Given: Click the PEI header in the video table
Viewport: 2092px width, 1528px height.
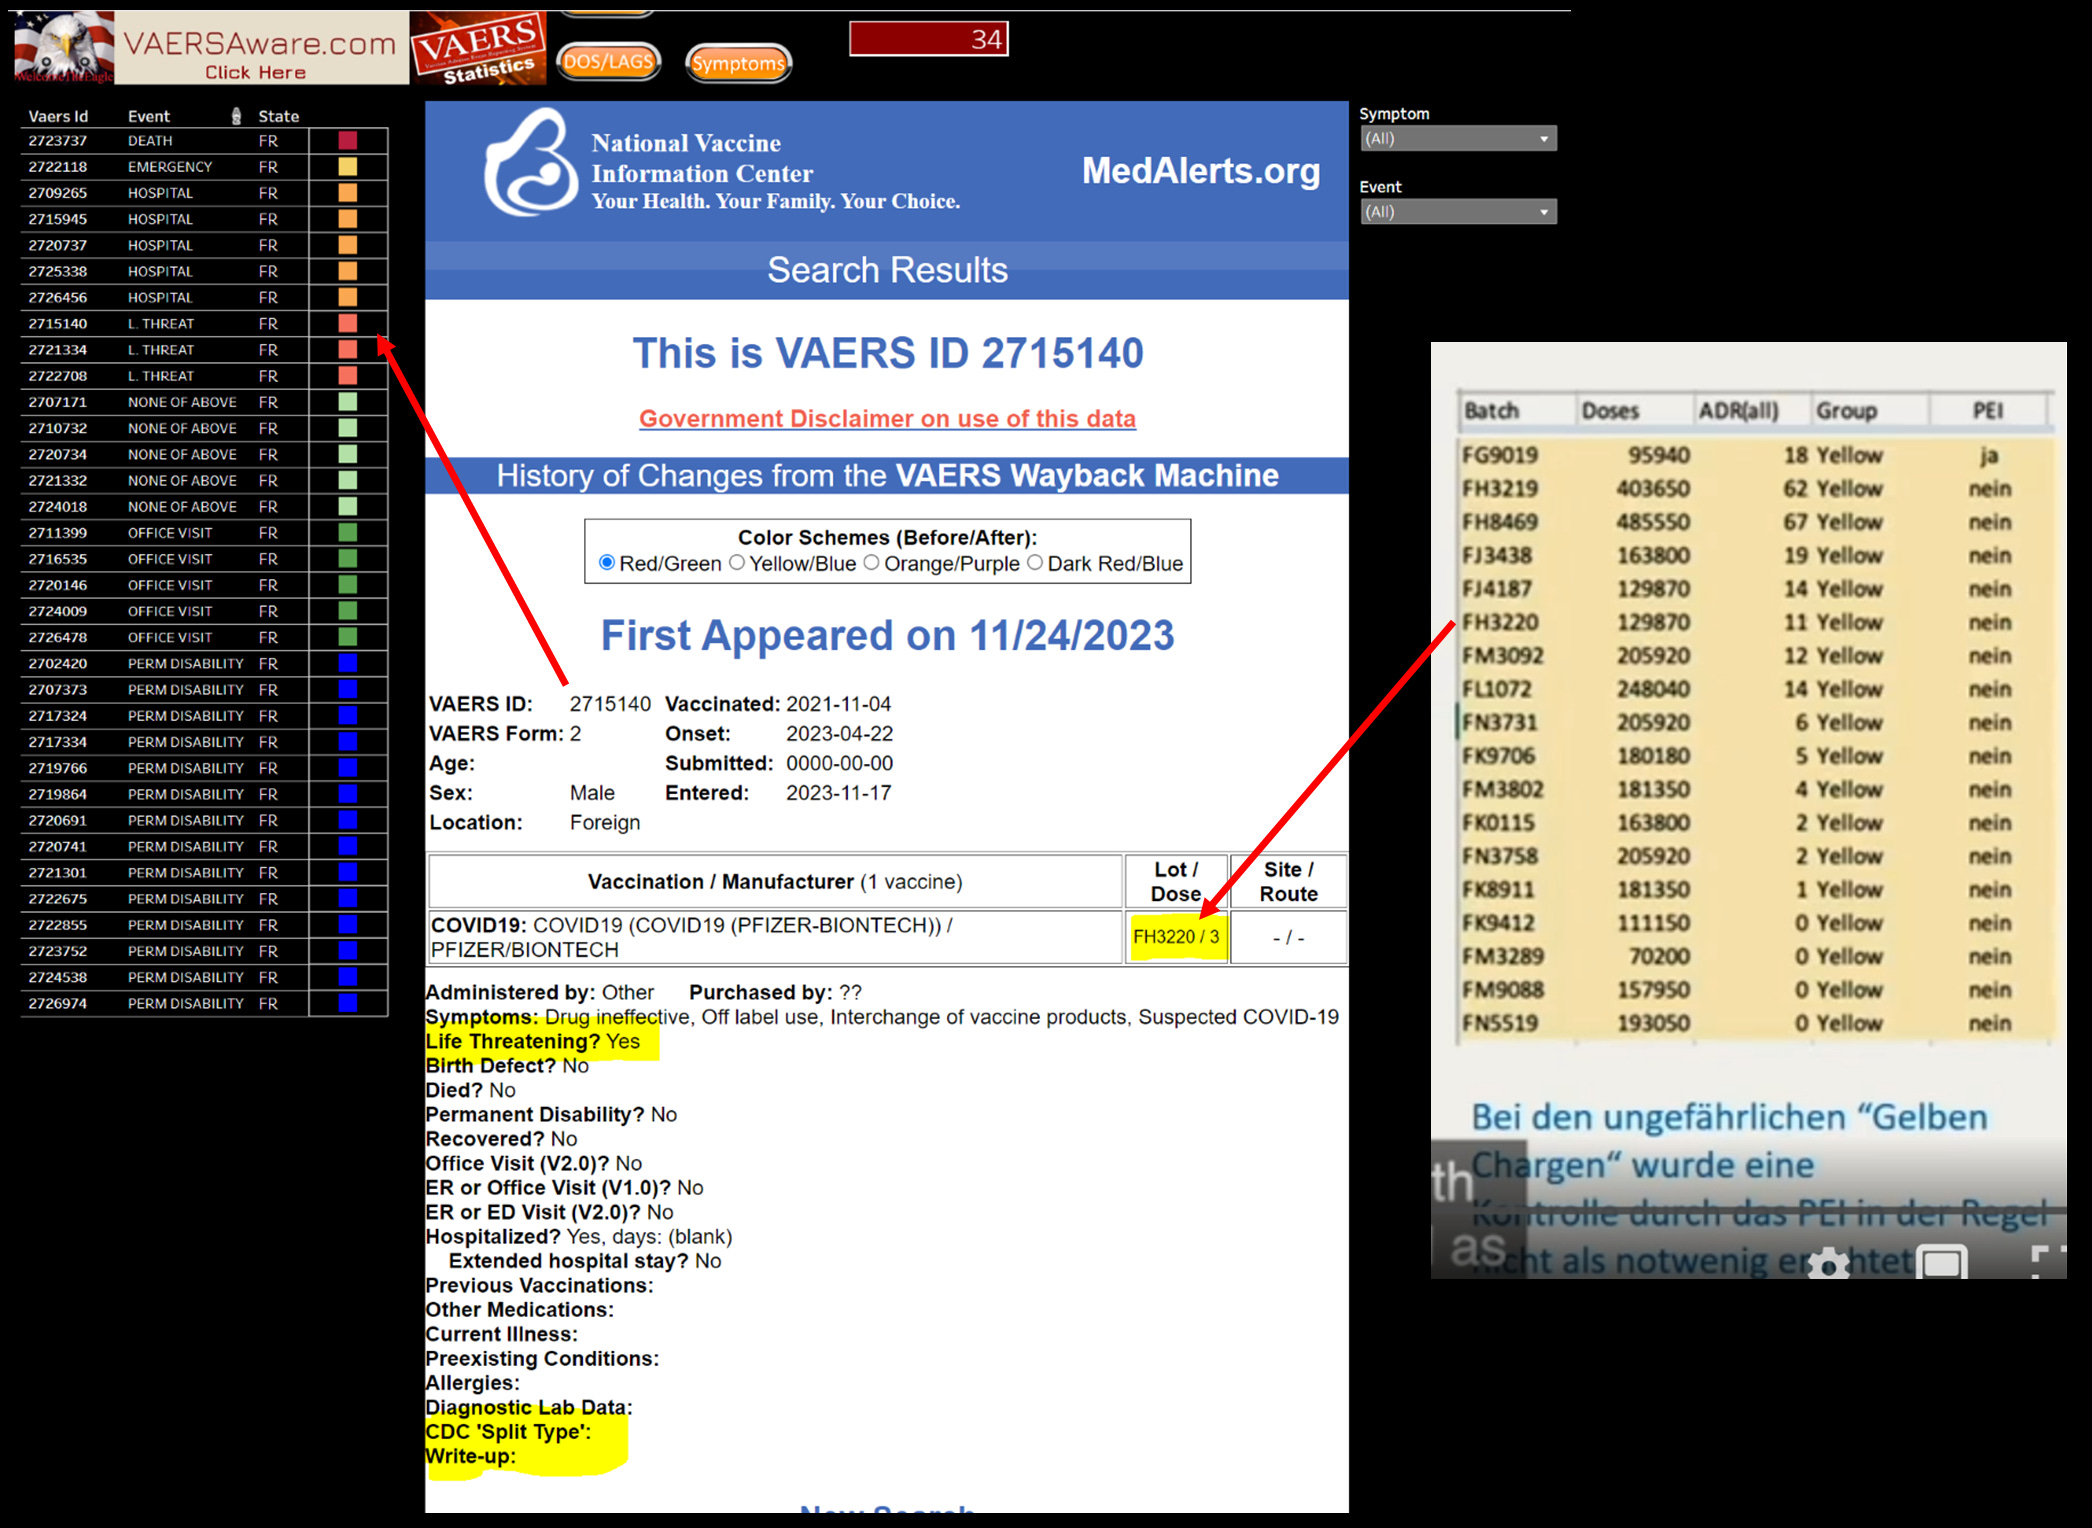Looking at the screenshot, I should point(1988,410).
